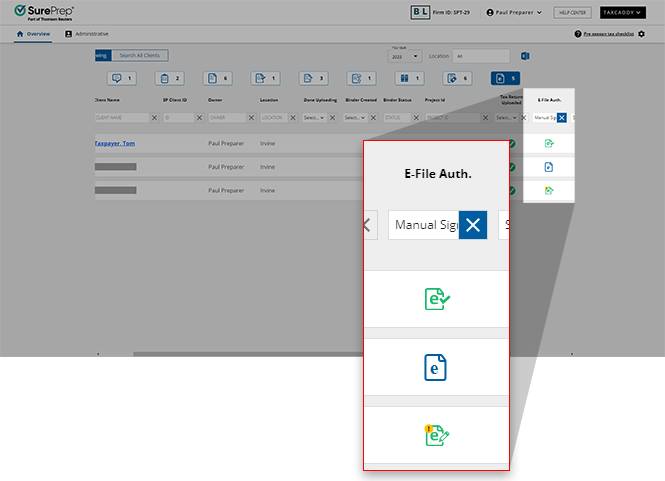The width and height of the screenshot is (665, 481).
Task: Clear the Owner filter
Action: tap(251, 118)
